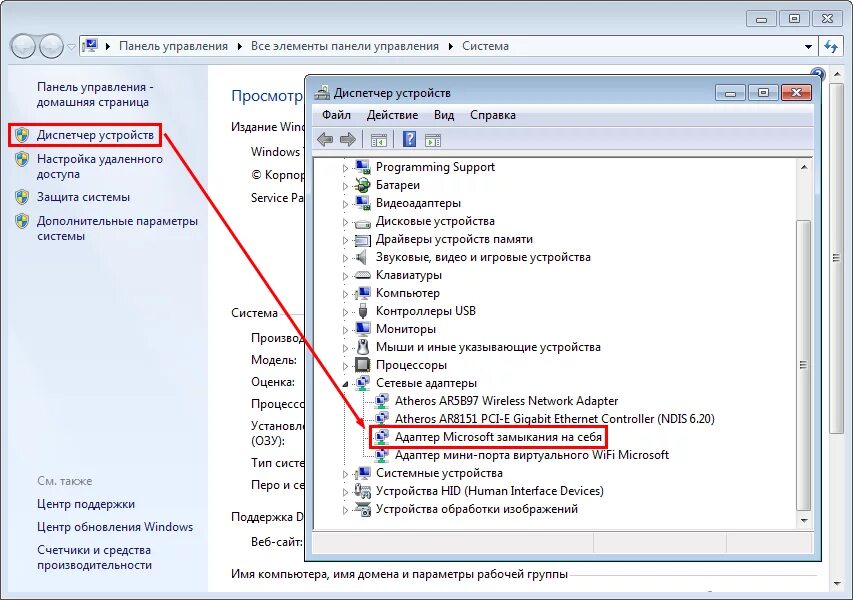Click the Батареи battery icon
Screen dimensions: 853x600
click(362, 185)
